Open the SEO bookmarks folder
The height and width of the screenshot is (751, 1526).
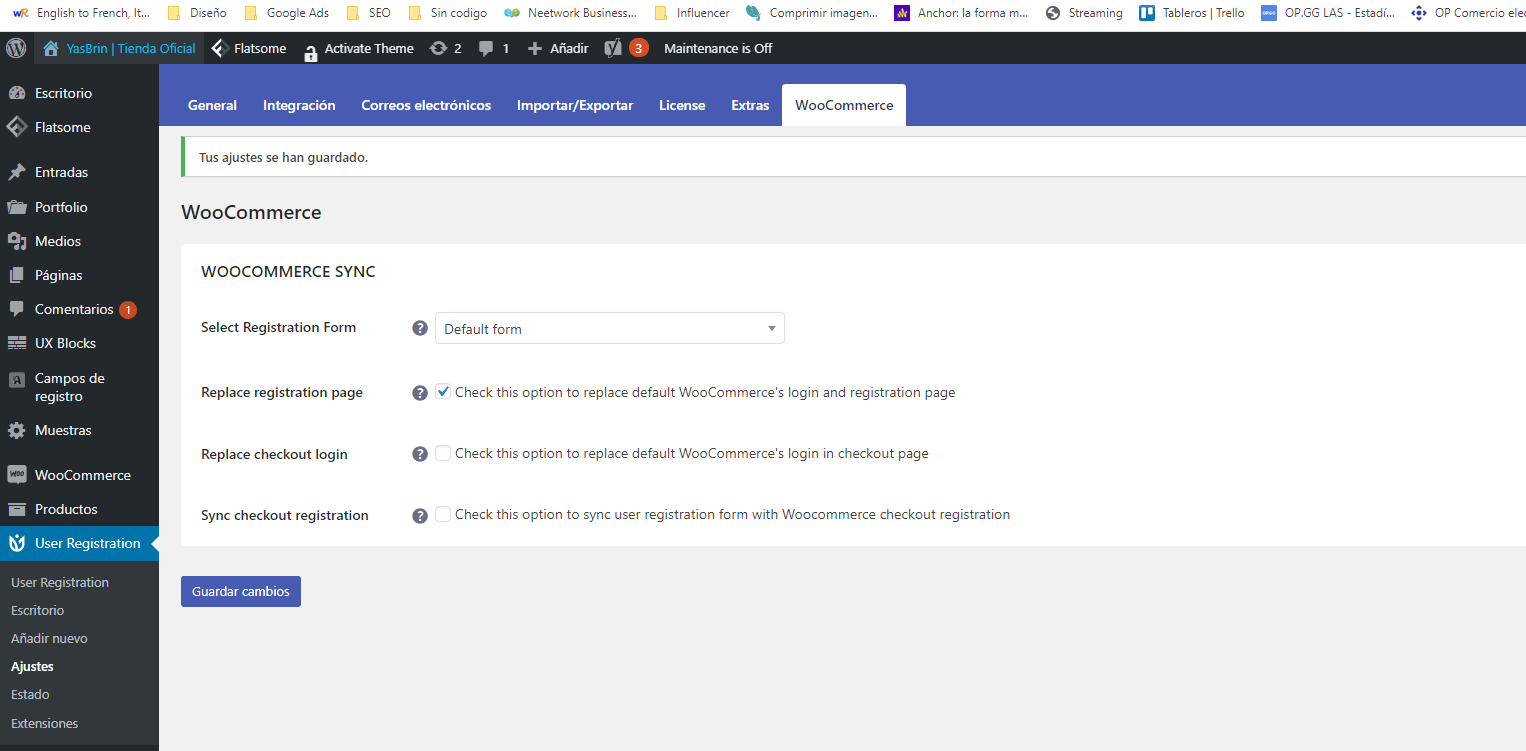pos(368,13)
